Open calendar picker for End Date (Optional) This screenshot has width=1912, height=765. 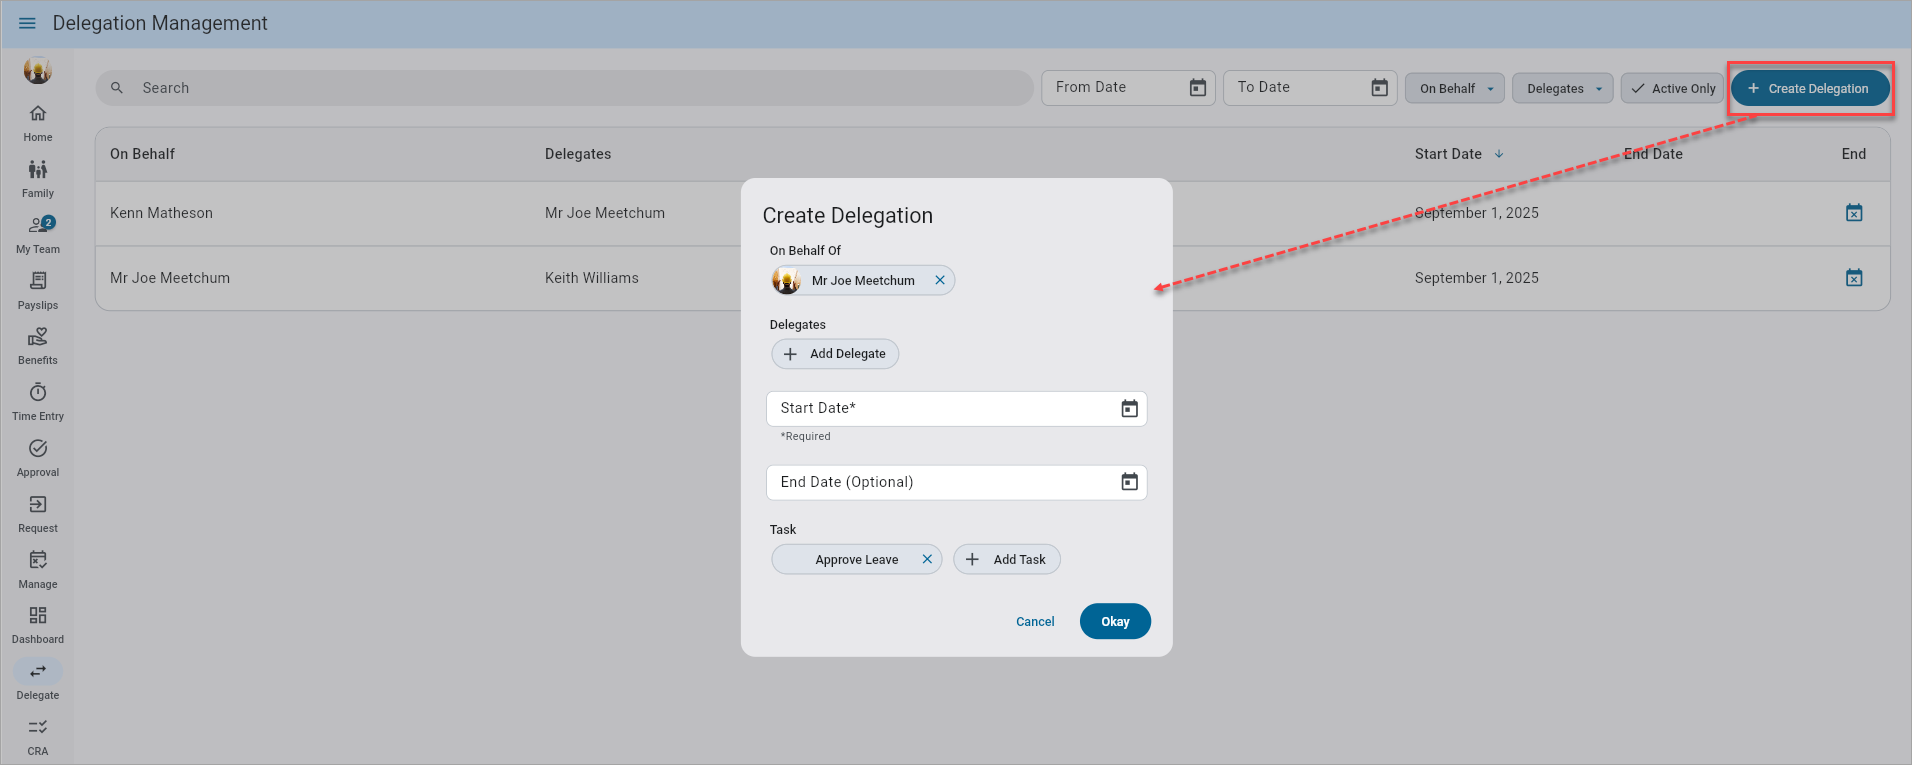(x=1129, y=482)
